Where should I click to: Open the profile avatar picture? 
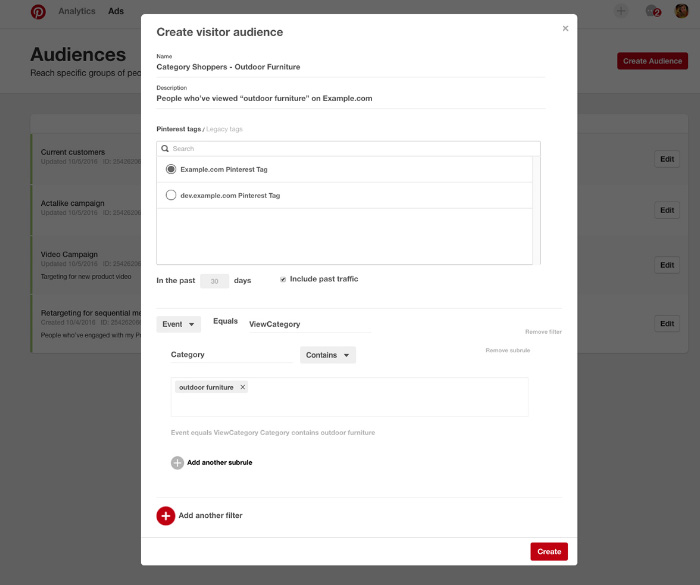(x=681, y=11)
